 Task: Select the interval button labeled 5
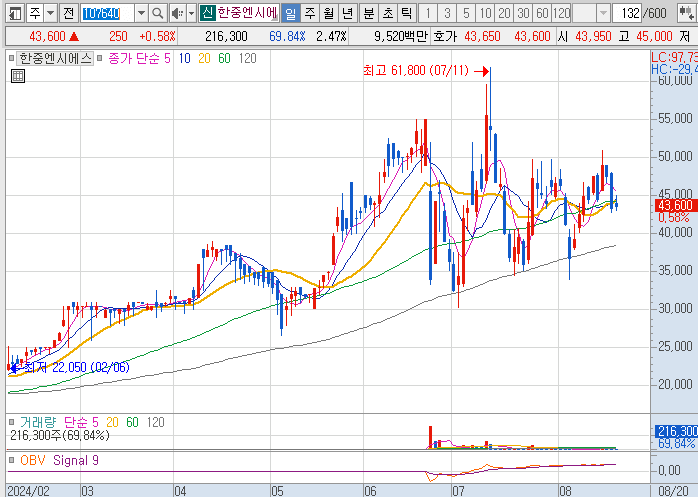466,13
